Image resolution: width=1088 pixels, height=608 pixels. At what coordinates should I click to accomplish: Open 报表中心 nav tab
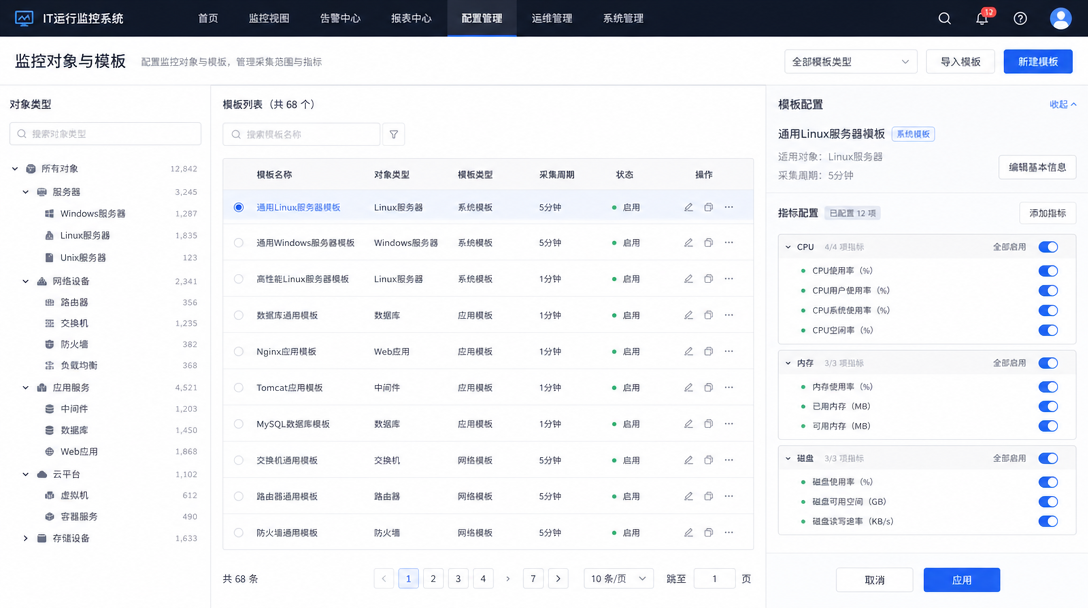point(411,18)
